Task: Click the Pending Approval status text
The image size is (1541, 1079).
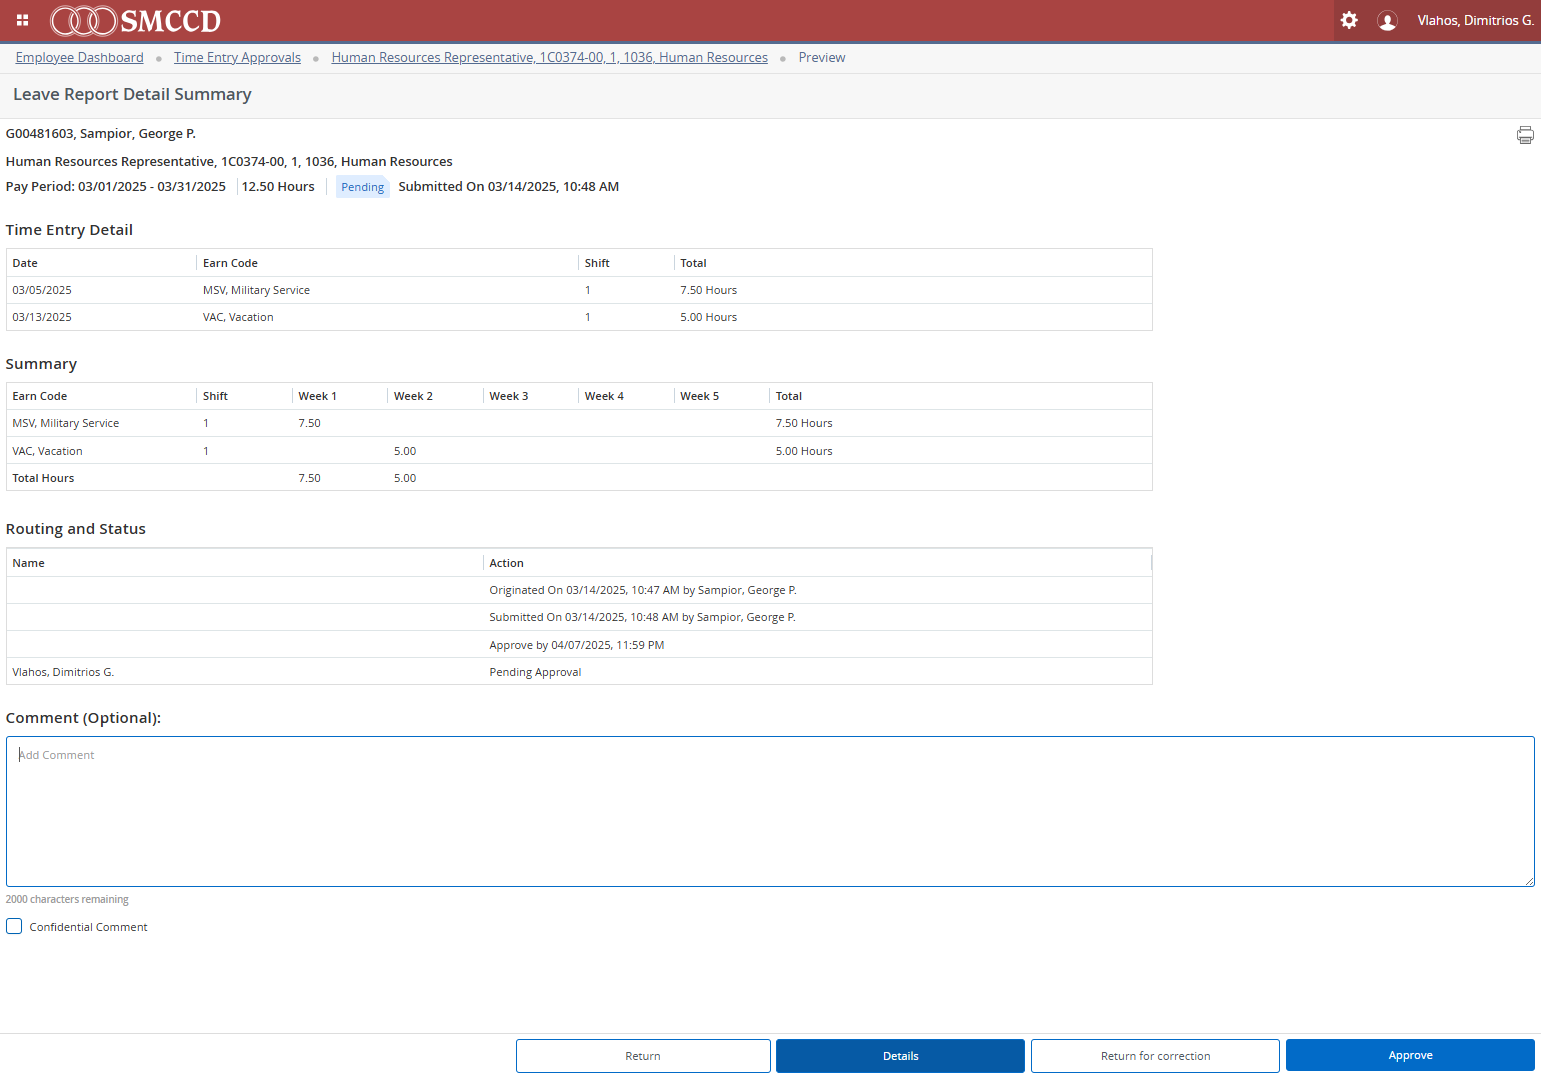Action: click(535, 672)
